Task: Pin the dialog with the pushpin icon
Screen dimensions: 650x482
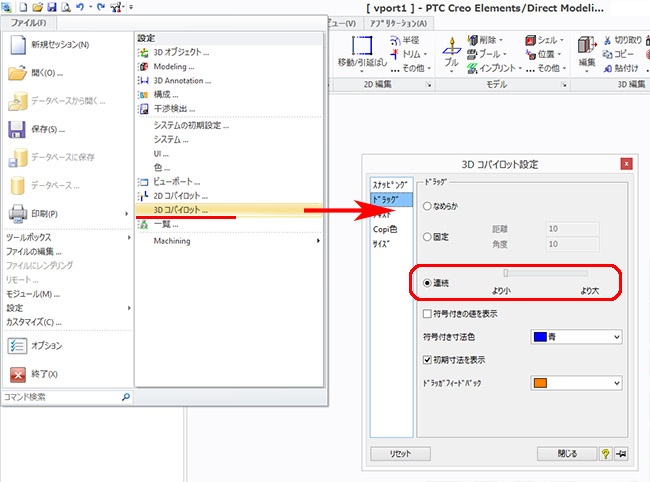Action: [623, 454]
